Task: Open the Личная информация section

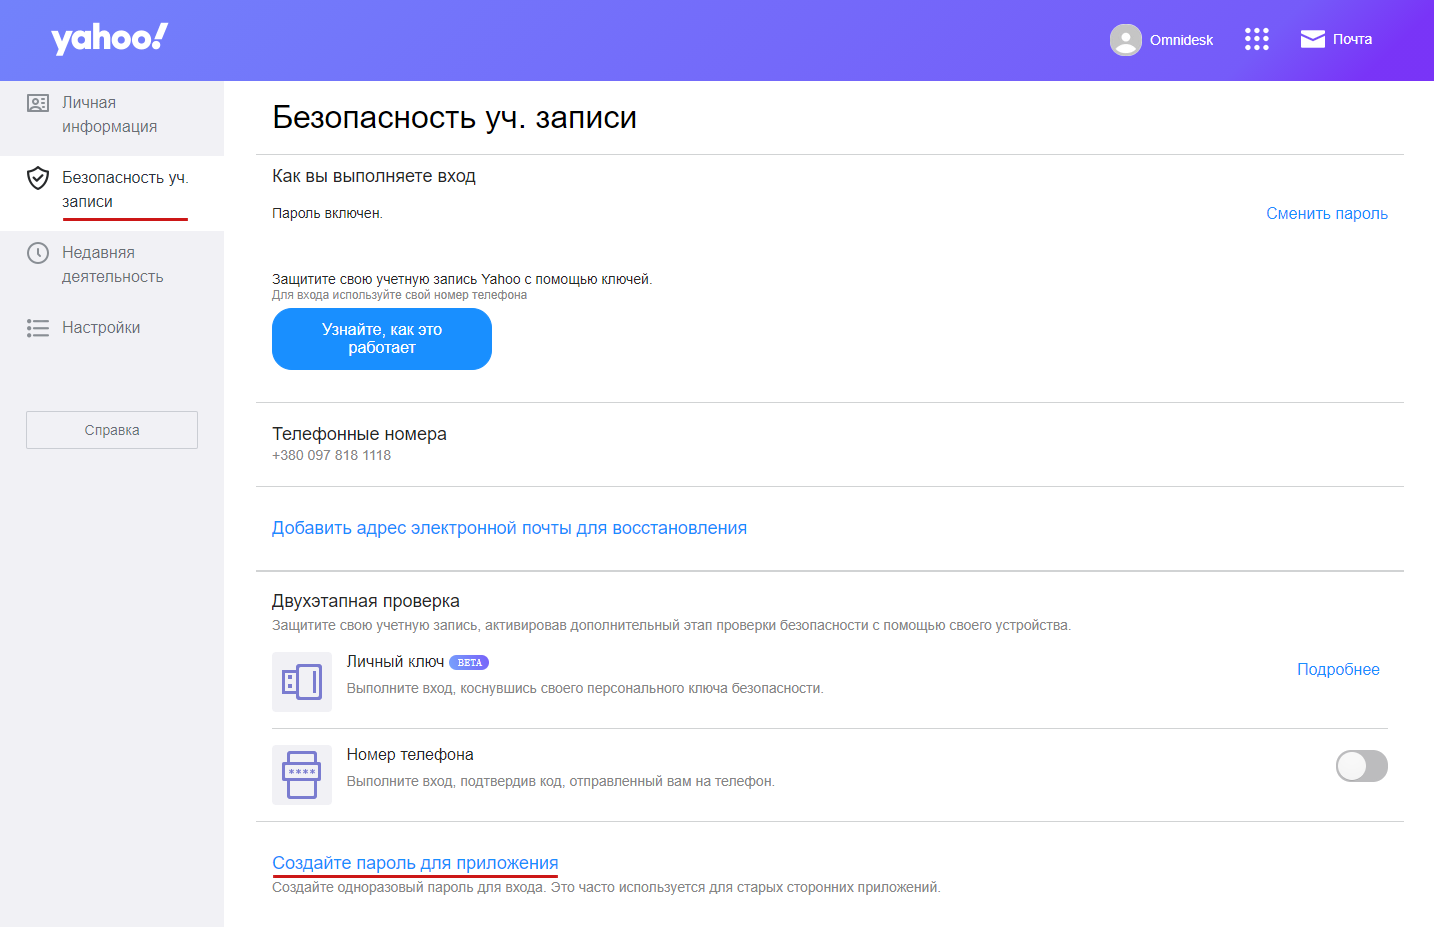Action: pos(109,115)
